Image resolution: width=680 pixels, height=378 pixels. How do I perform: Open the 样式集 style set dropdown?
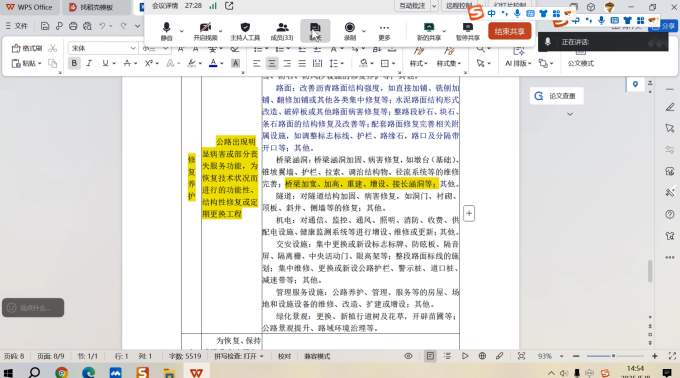[449, 63]
